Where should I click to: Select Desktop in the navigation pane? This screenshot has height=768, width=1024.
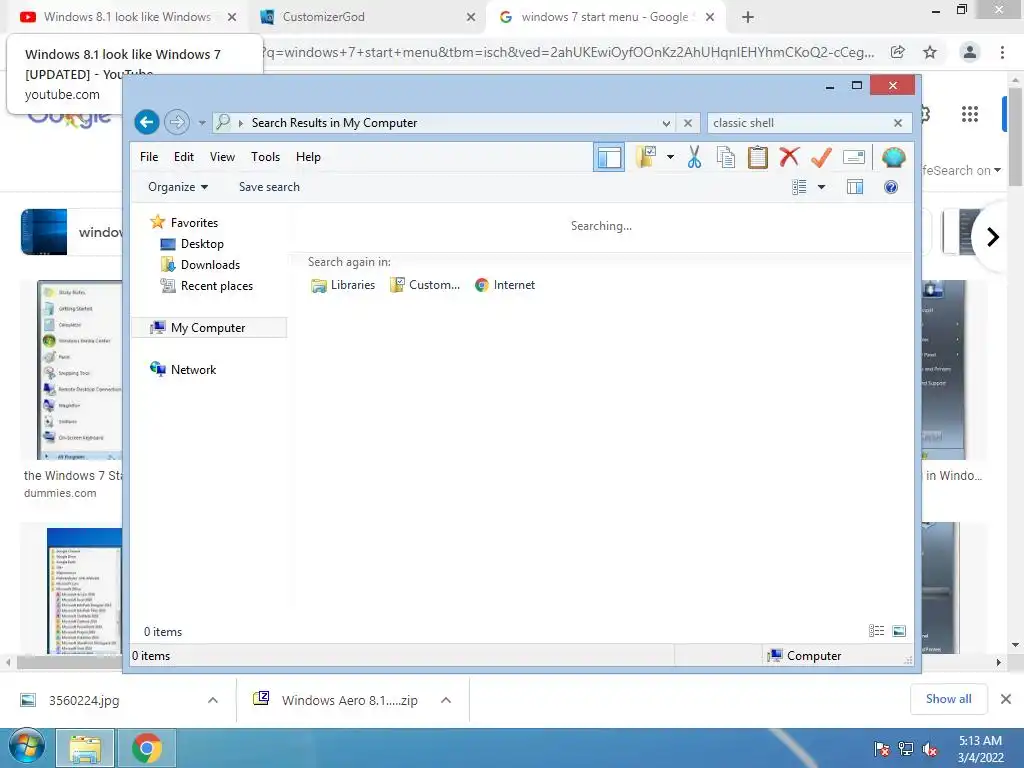pos(202,244)
